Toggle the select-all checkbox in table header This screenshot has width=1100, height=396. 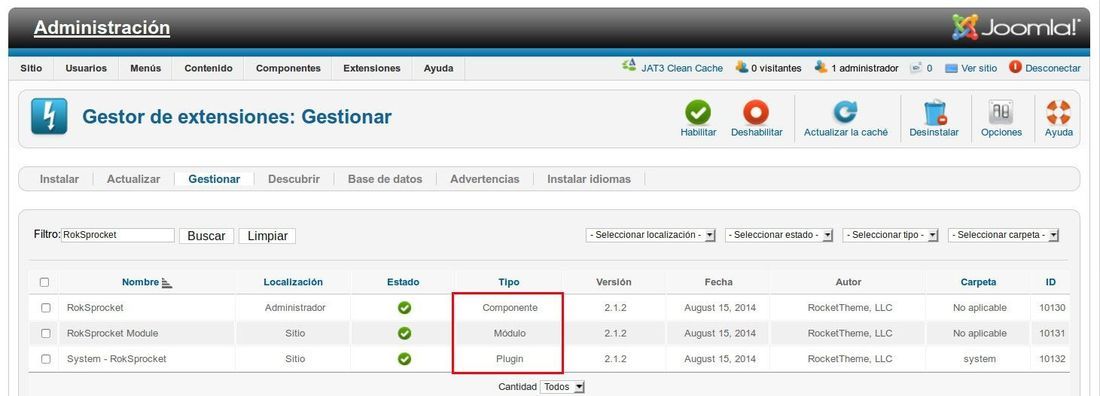[44, 282]
